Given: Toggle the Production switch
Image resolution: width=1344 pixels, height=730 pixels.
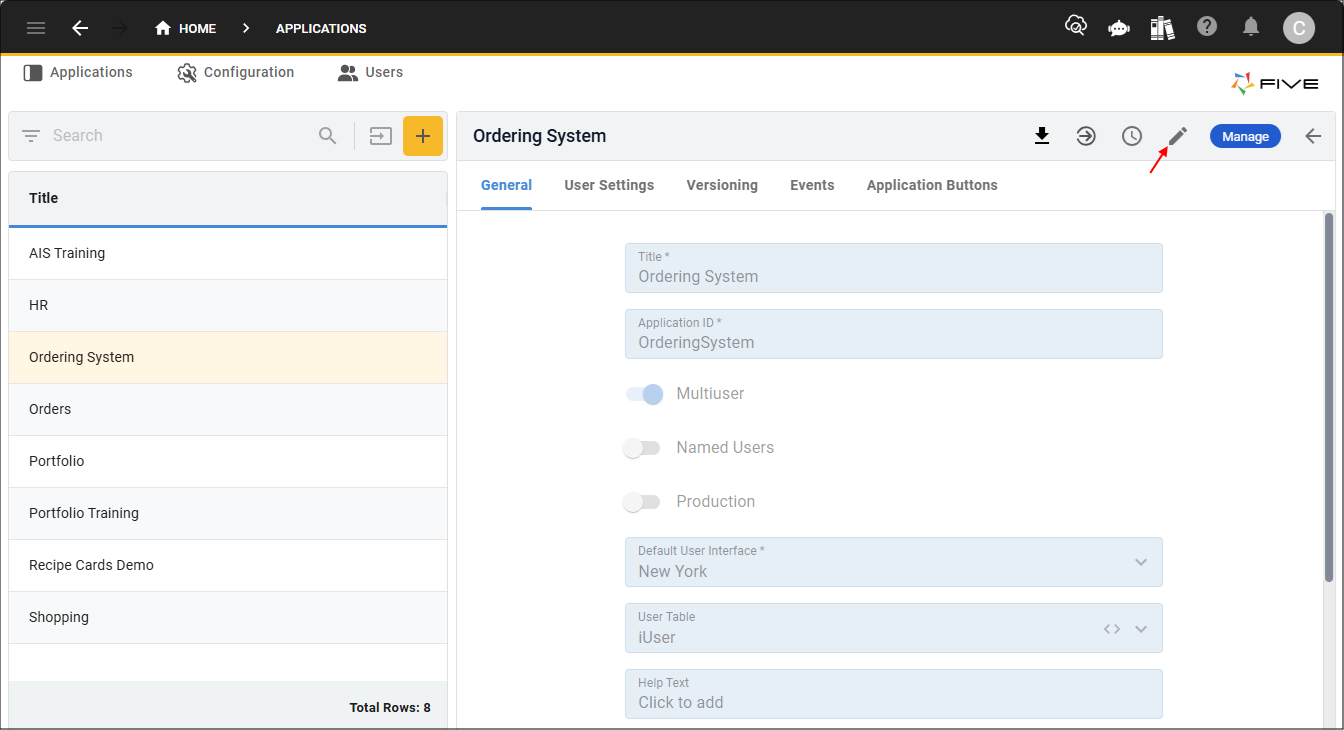Looking at the screenshot, I should click(642, 502).
